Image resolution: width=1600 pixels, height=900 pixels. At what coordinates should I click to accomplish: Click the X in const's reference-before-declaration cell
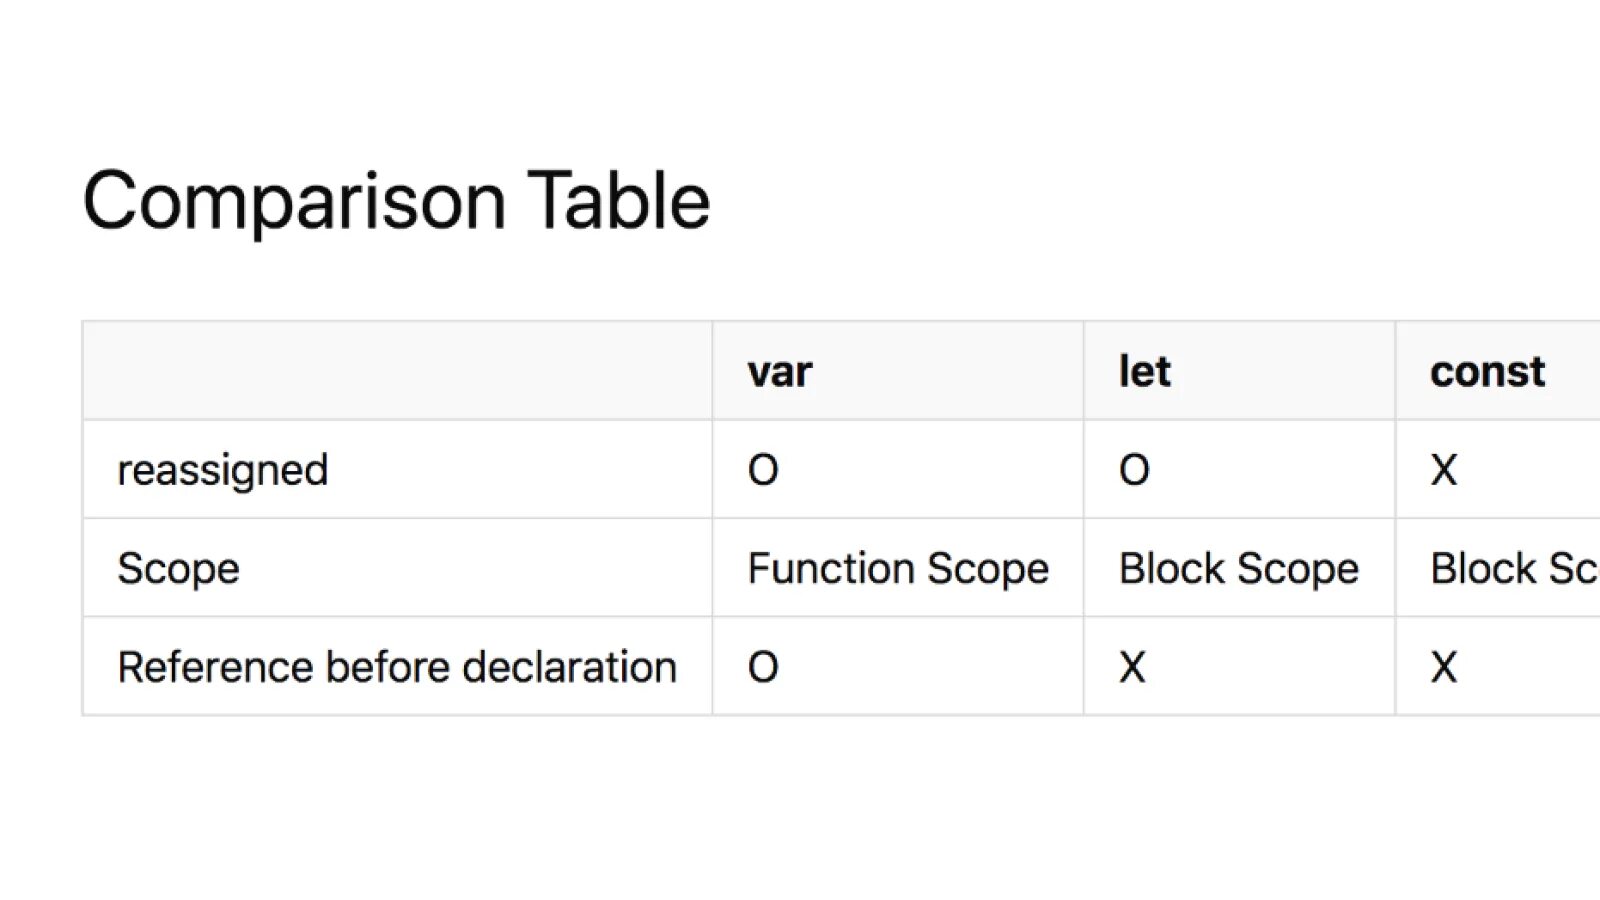coord(1444,667)
